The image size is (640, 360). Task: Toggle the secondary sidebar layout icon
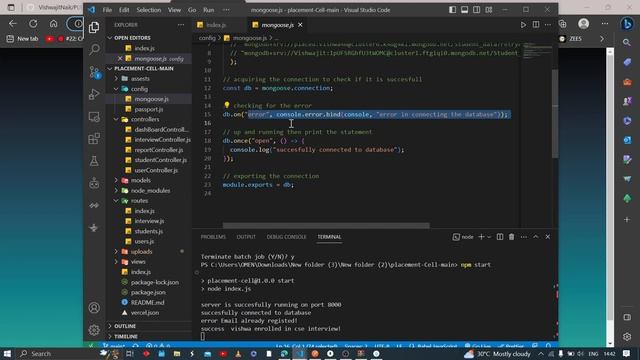(476, 10)
